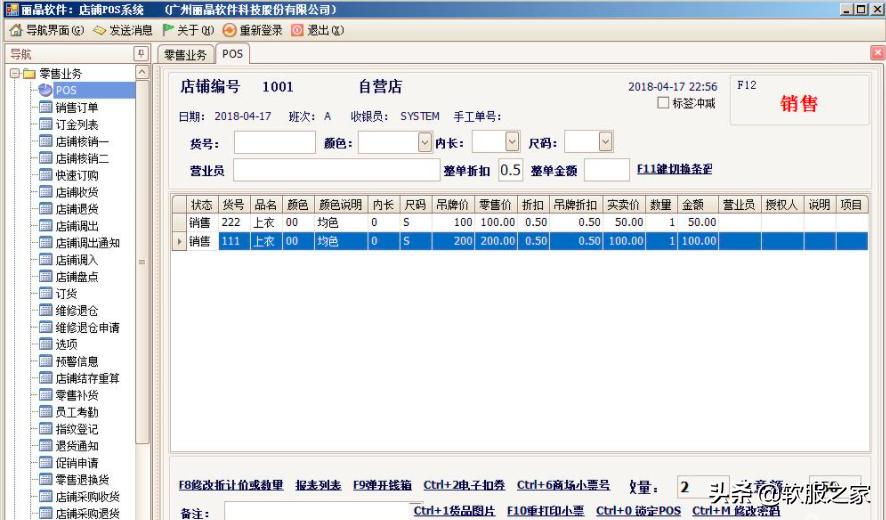Click the 货号 input field
This screenshot has height=520, width=886.
(x=275, y=142)
